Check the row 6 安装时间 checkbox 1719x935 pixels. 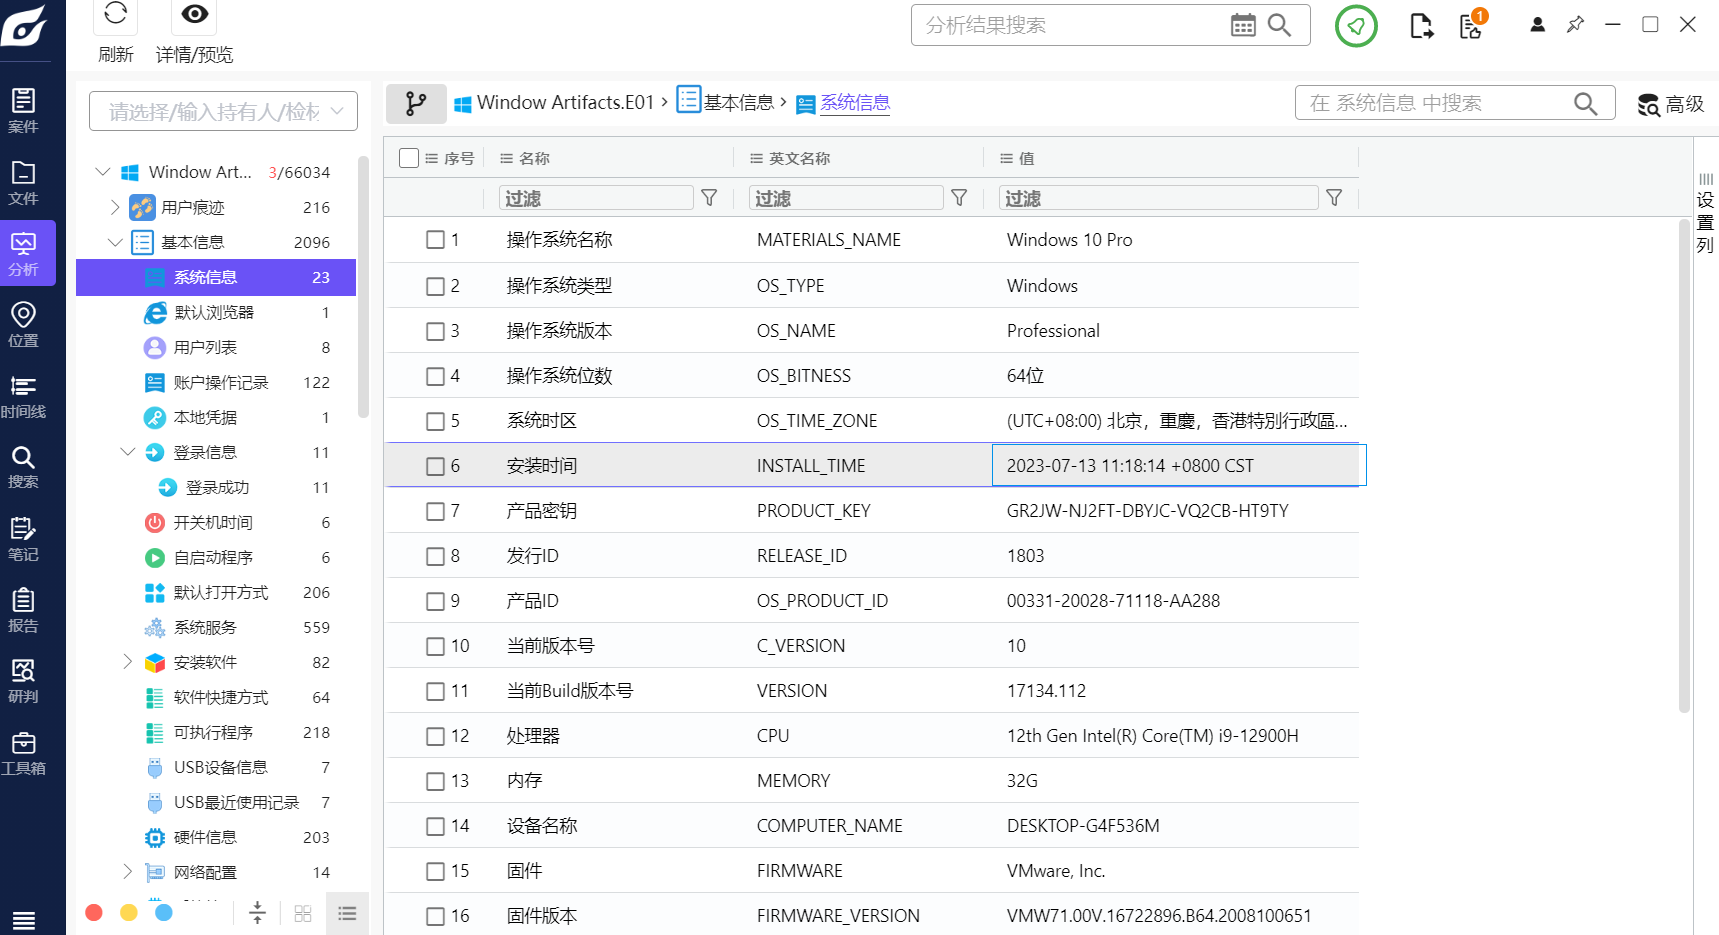click(435, 466)
